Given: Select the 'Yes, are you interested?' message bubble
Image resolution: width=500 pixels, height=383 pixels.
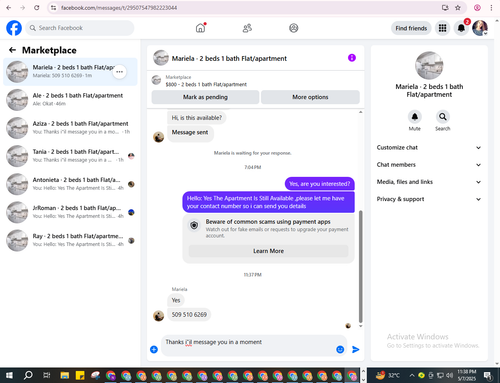Looking at the screenshot, I should pyautogui.click(x=319, y=184).
